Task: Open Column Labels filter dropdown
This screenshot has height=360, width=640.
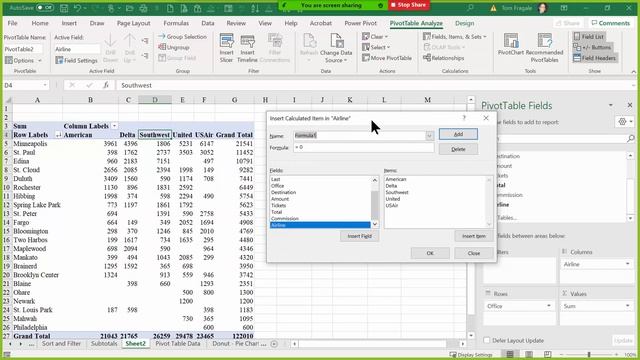Action: tap(115, 126)
